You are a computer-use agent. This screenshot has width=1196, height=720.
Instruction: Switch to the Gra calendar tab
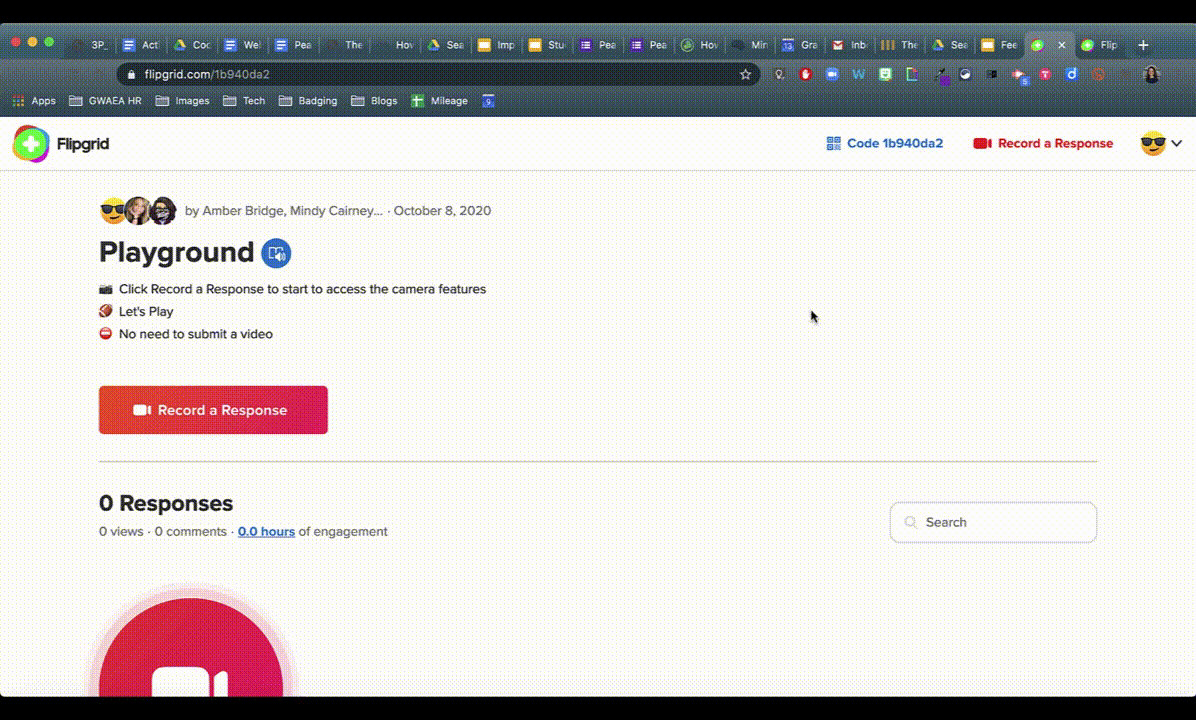tap(800, 45)
